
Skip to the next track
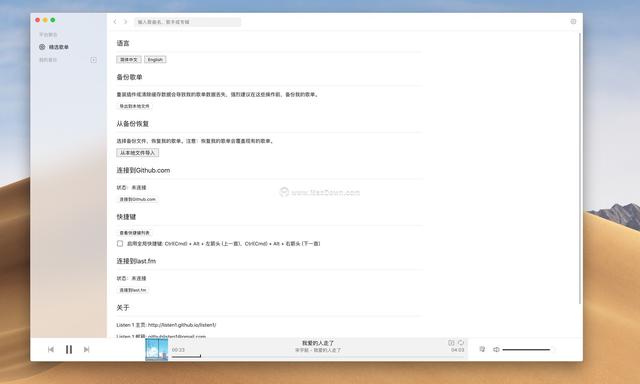(x=87, y=349)
